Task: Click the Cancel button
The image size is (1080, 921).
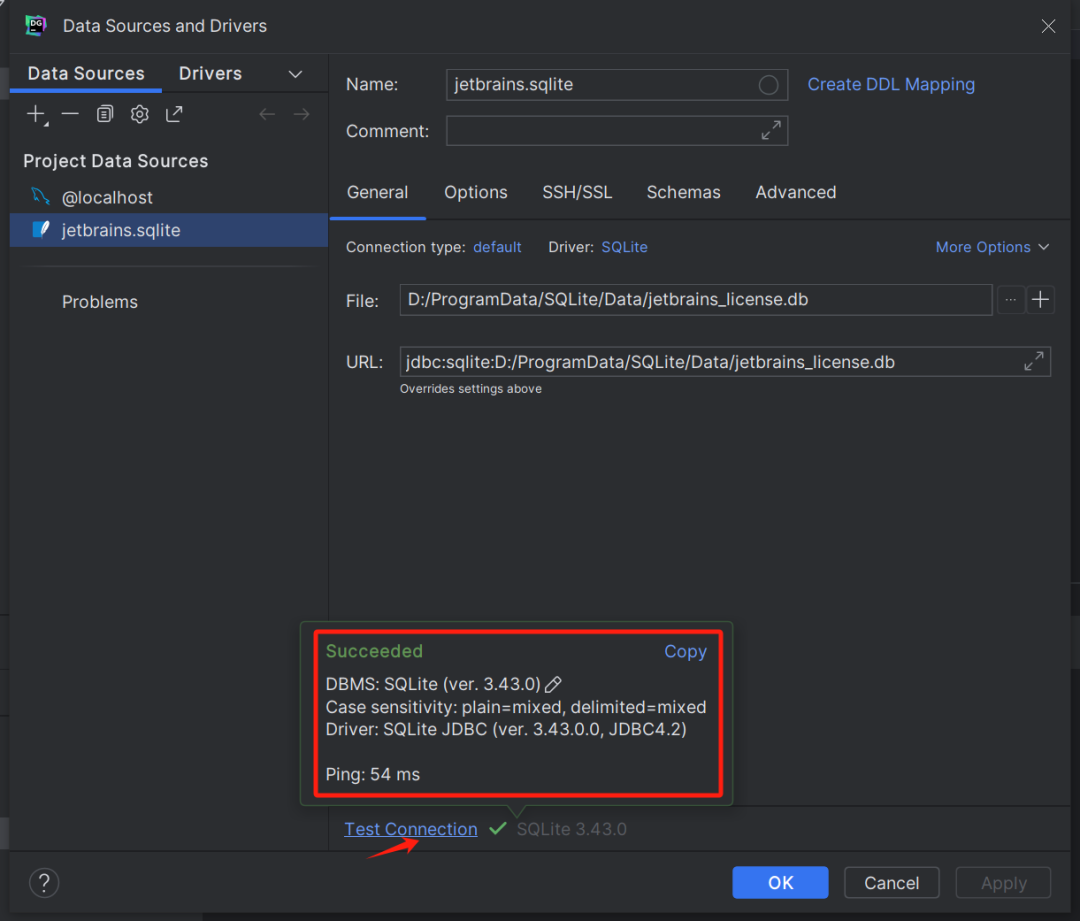Action: (x=891, y=882)
